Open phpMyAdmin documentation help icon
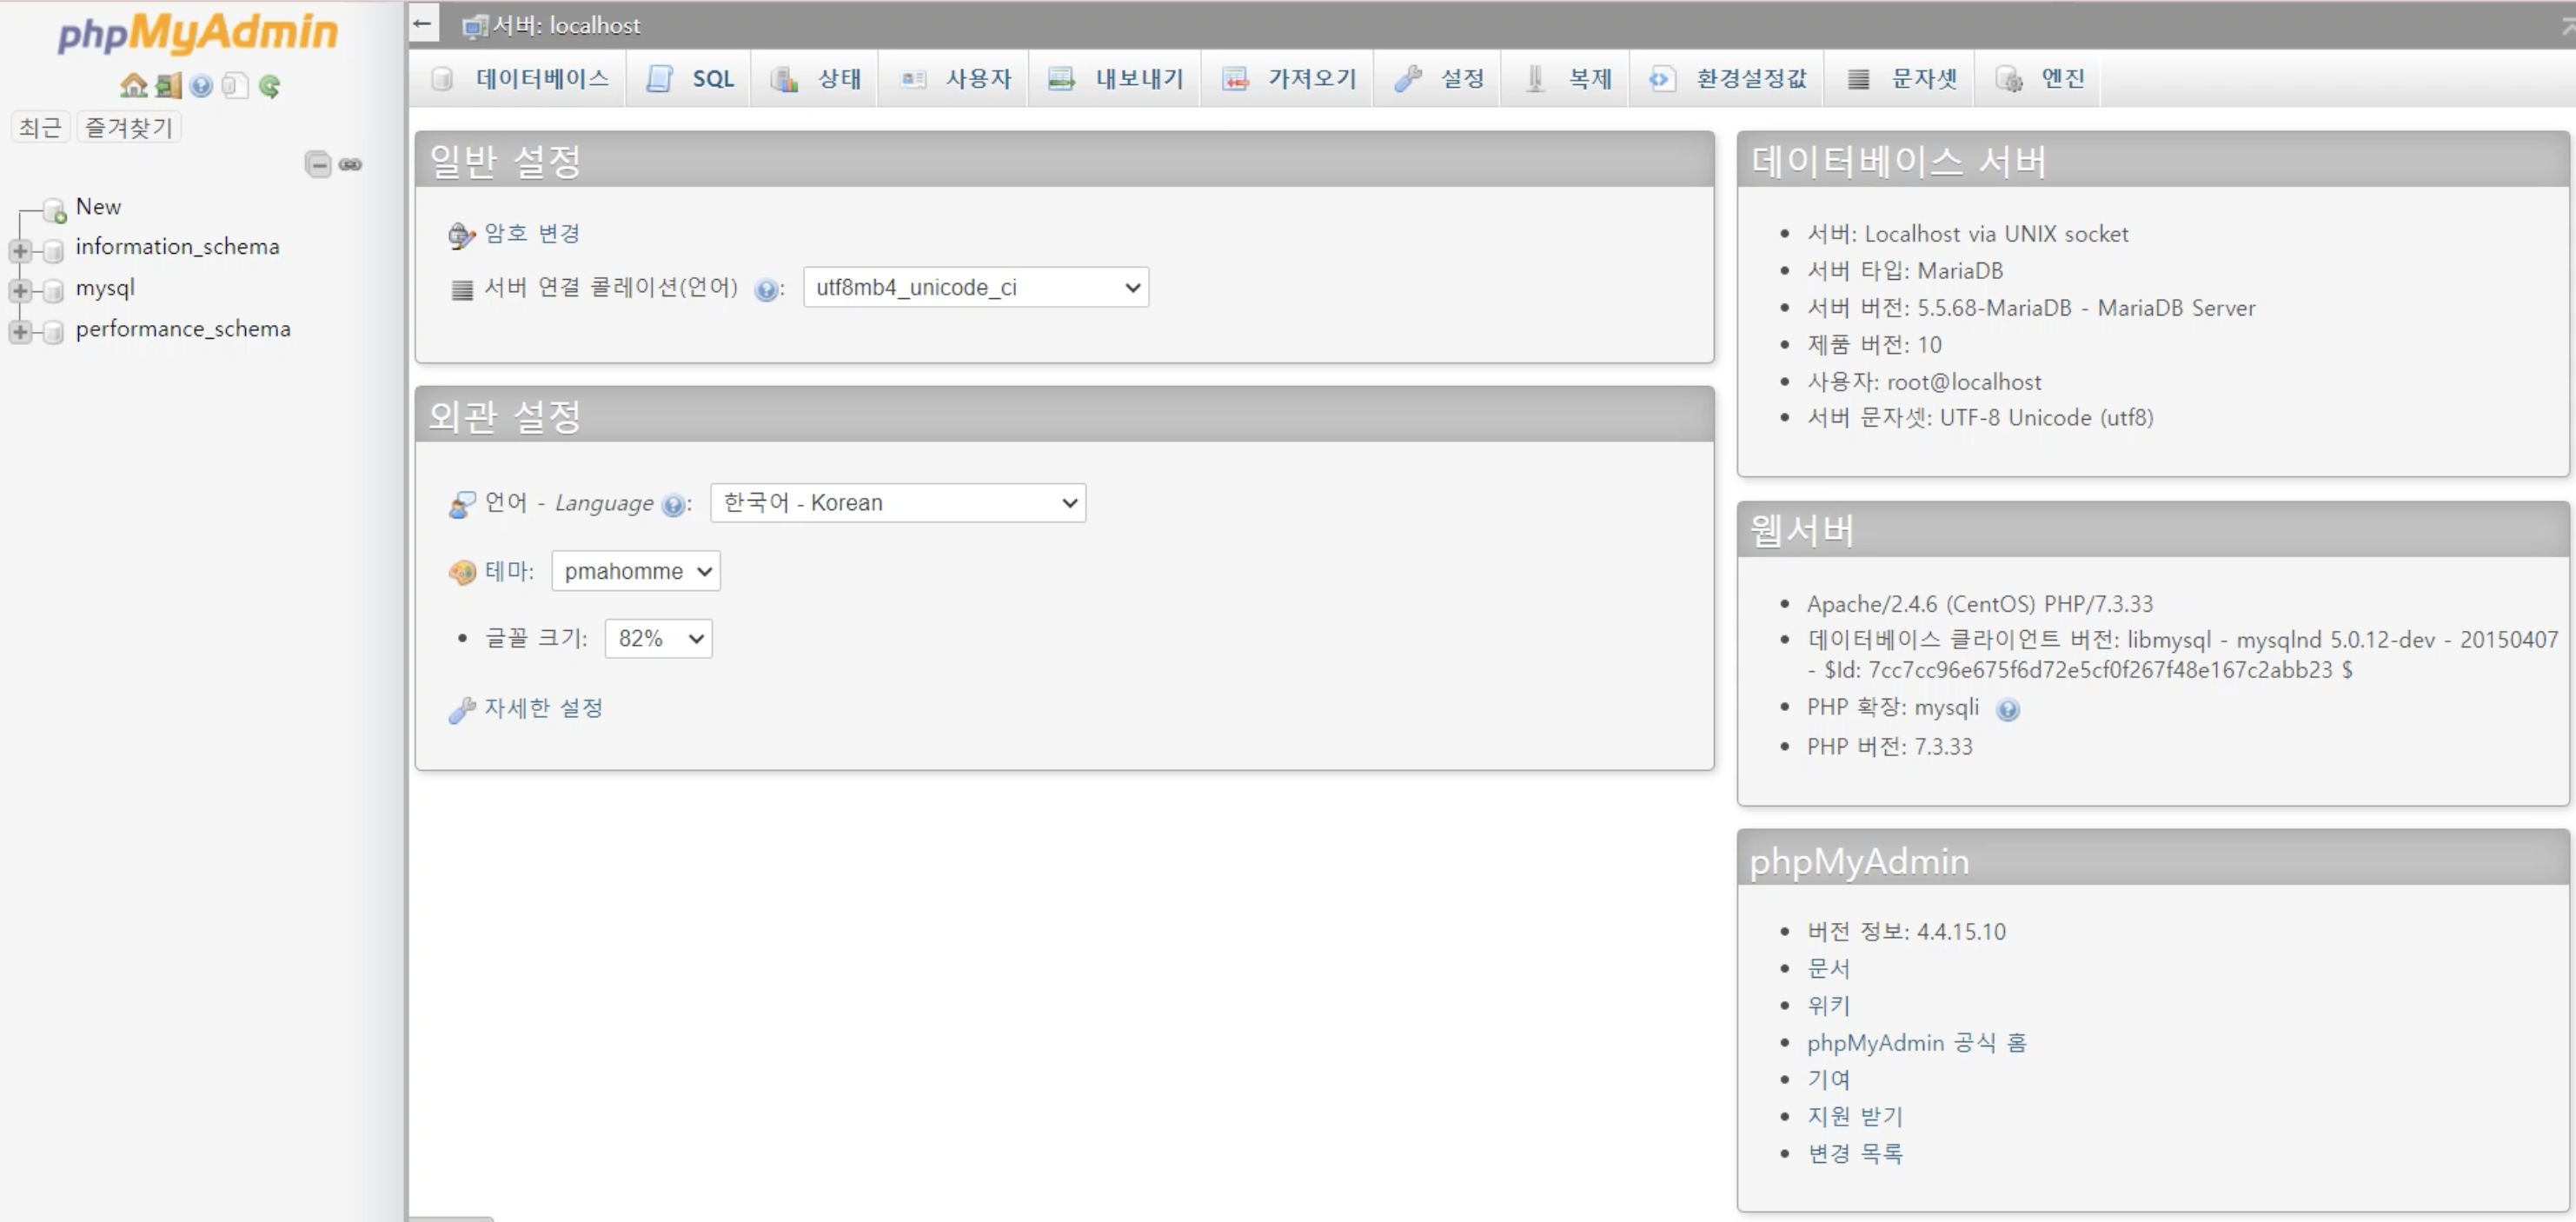 [x=201, y=86]
